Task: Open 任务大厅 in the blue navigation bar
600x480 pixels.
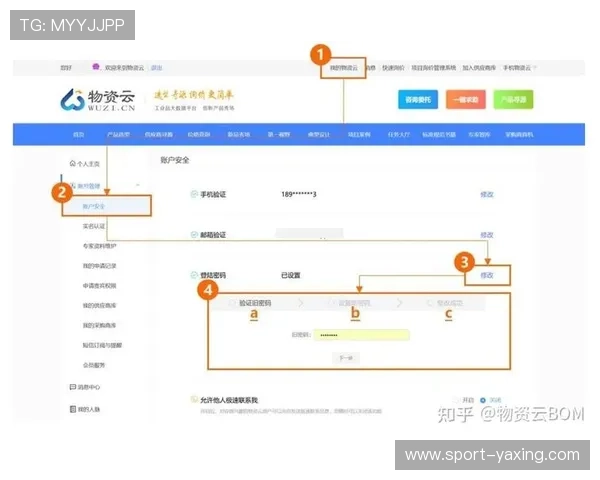Action: click(x=399, y=134)
